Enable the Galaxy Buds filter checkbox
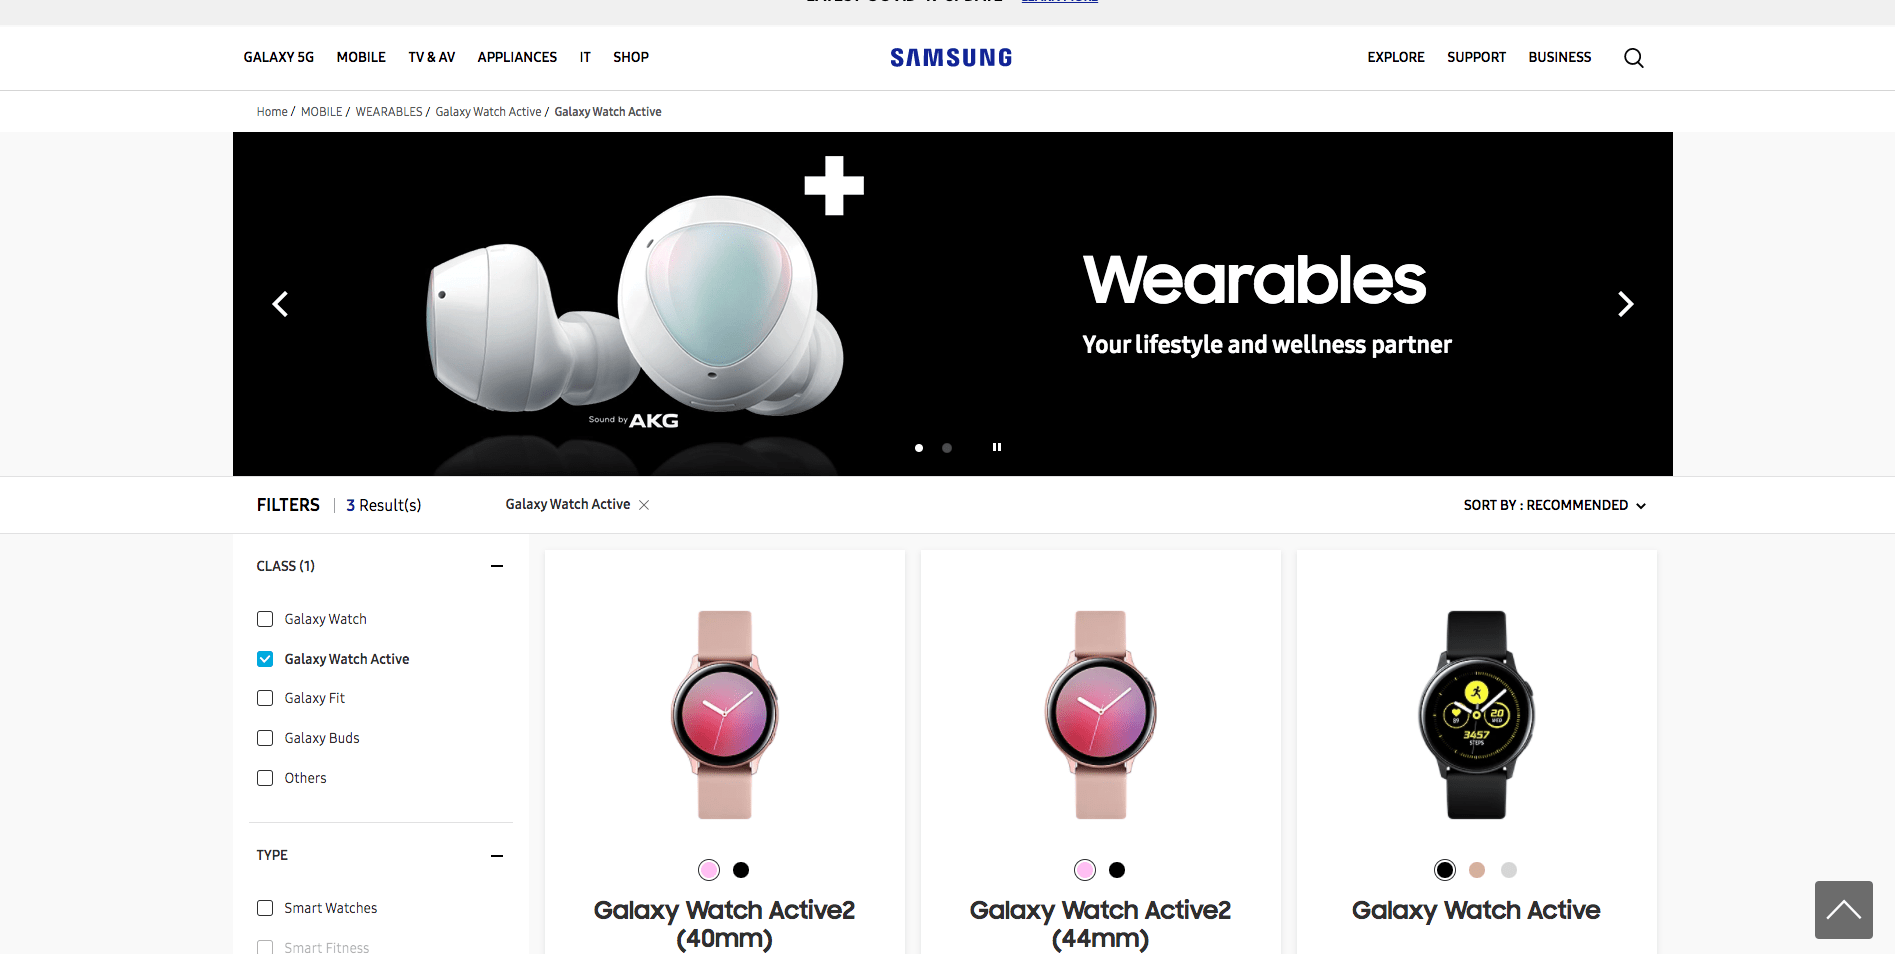Image resolution: width=1895 pixels, height=954 pixels. (265, 738)
